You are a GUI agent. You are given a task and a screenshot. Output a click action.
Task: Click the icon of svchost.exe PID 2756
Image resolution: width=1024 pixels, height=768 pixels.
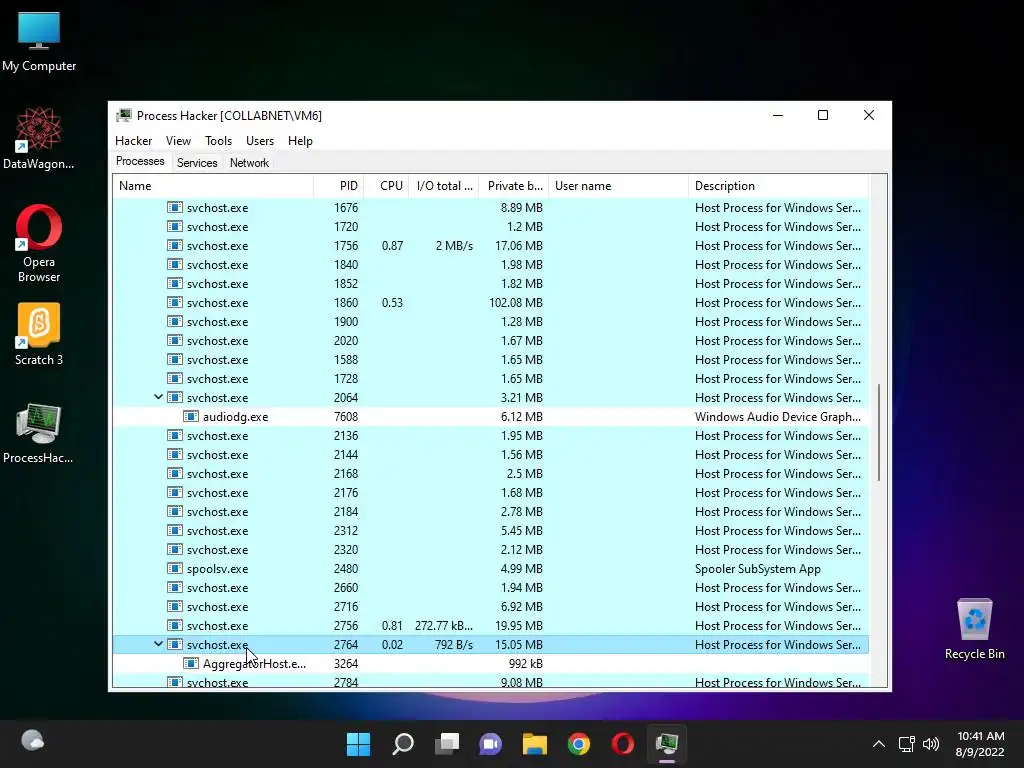(174, 626)
